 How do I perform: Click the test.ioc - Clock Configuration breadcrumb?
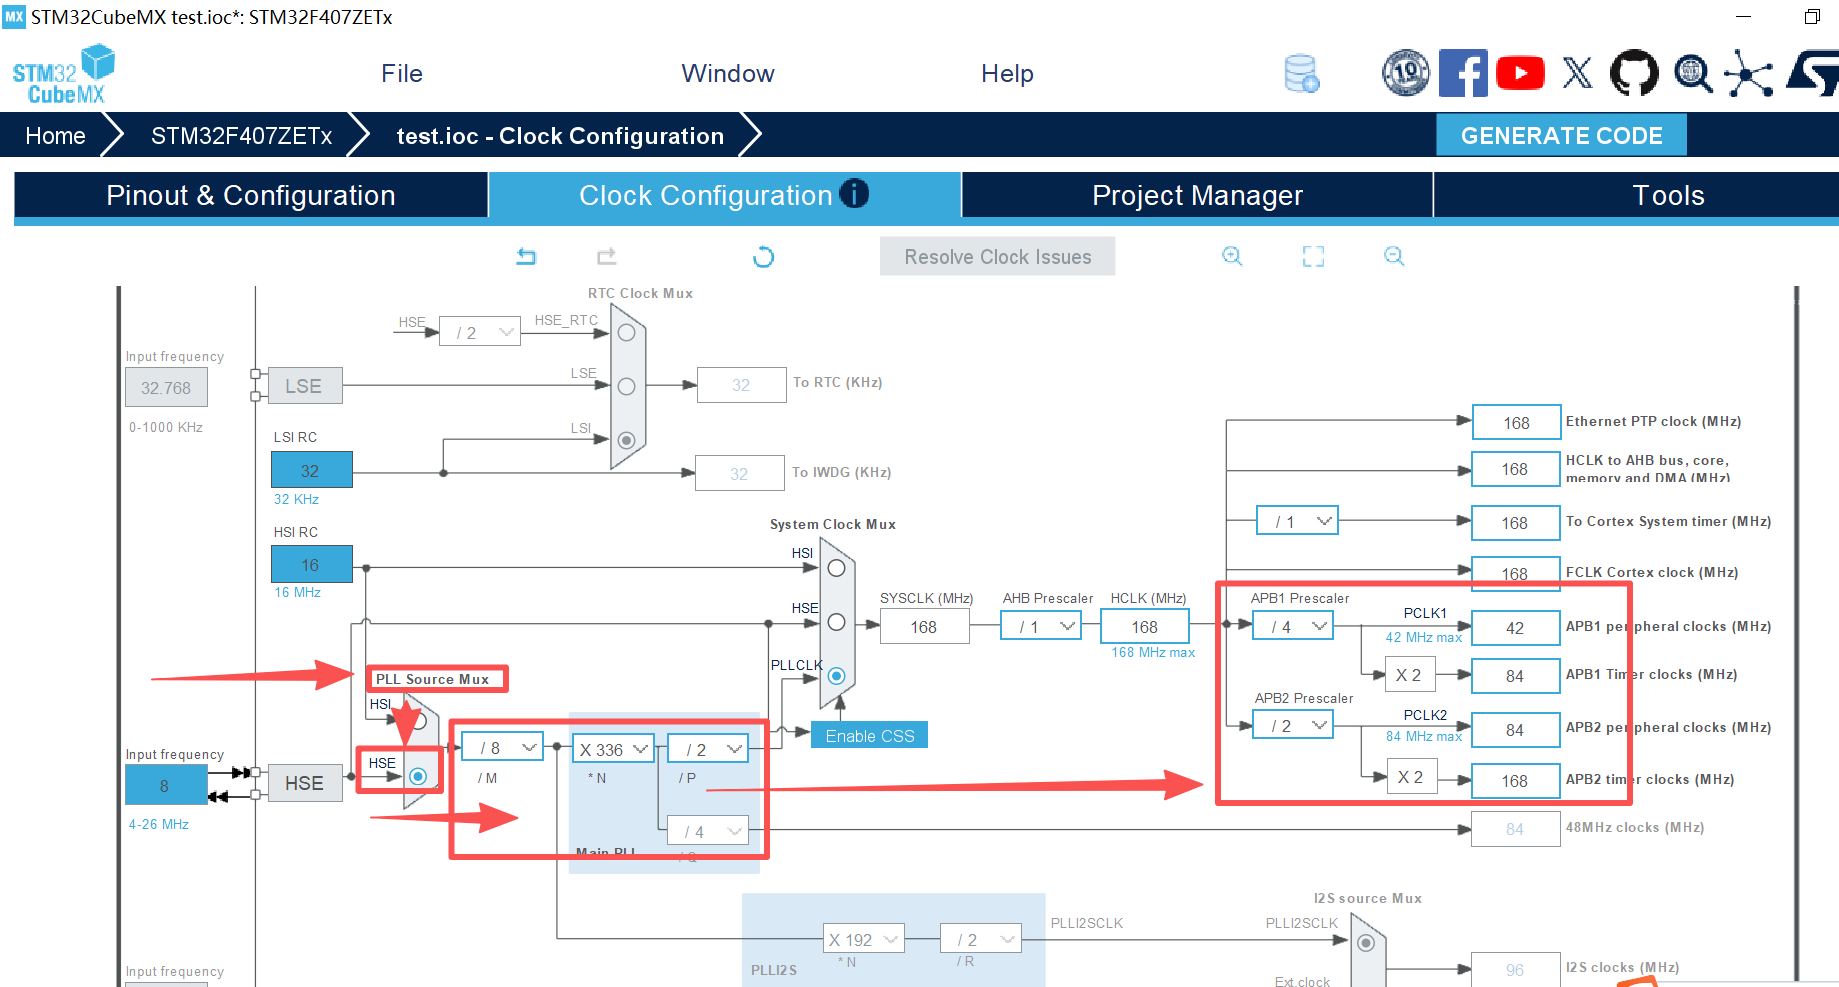(x=560, y=136)
